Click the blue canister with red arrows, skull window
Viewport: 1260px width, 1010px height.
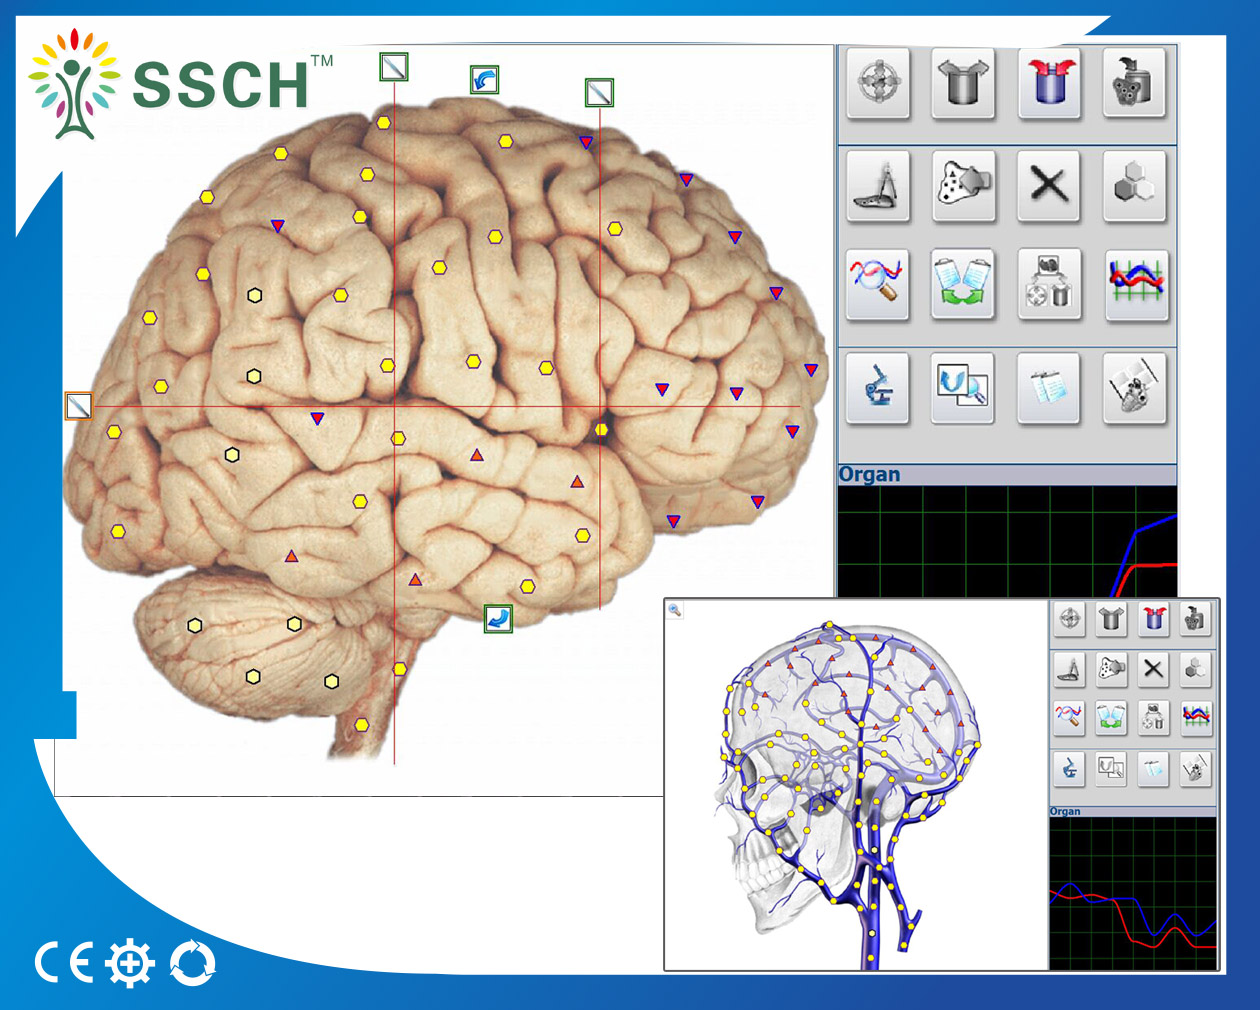pyautogui.click(x=1154, y=620)
